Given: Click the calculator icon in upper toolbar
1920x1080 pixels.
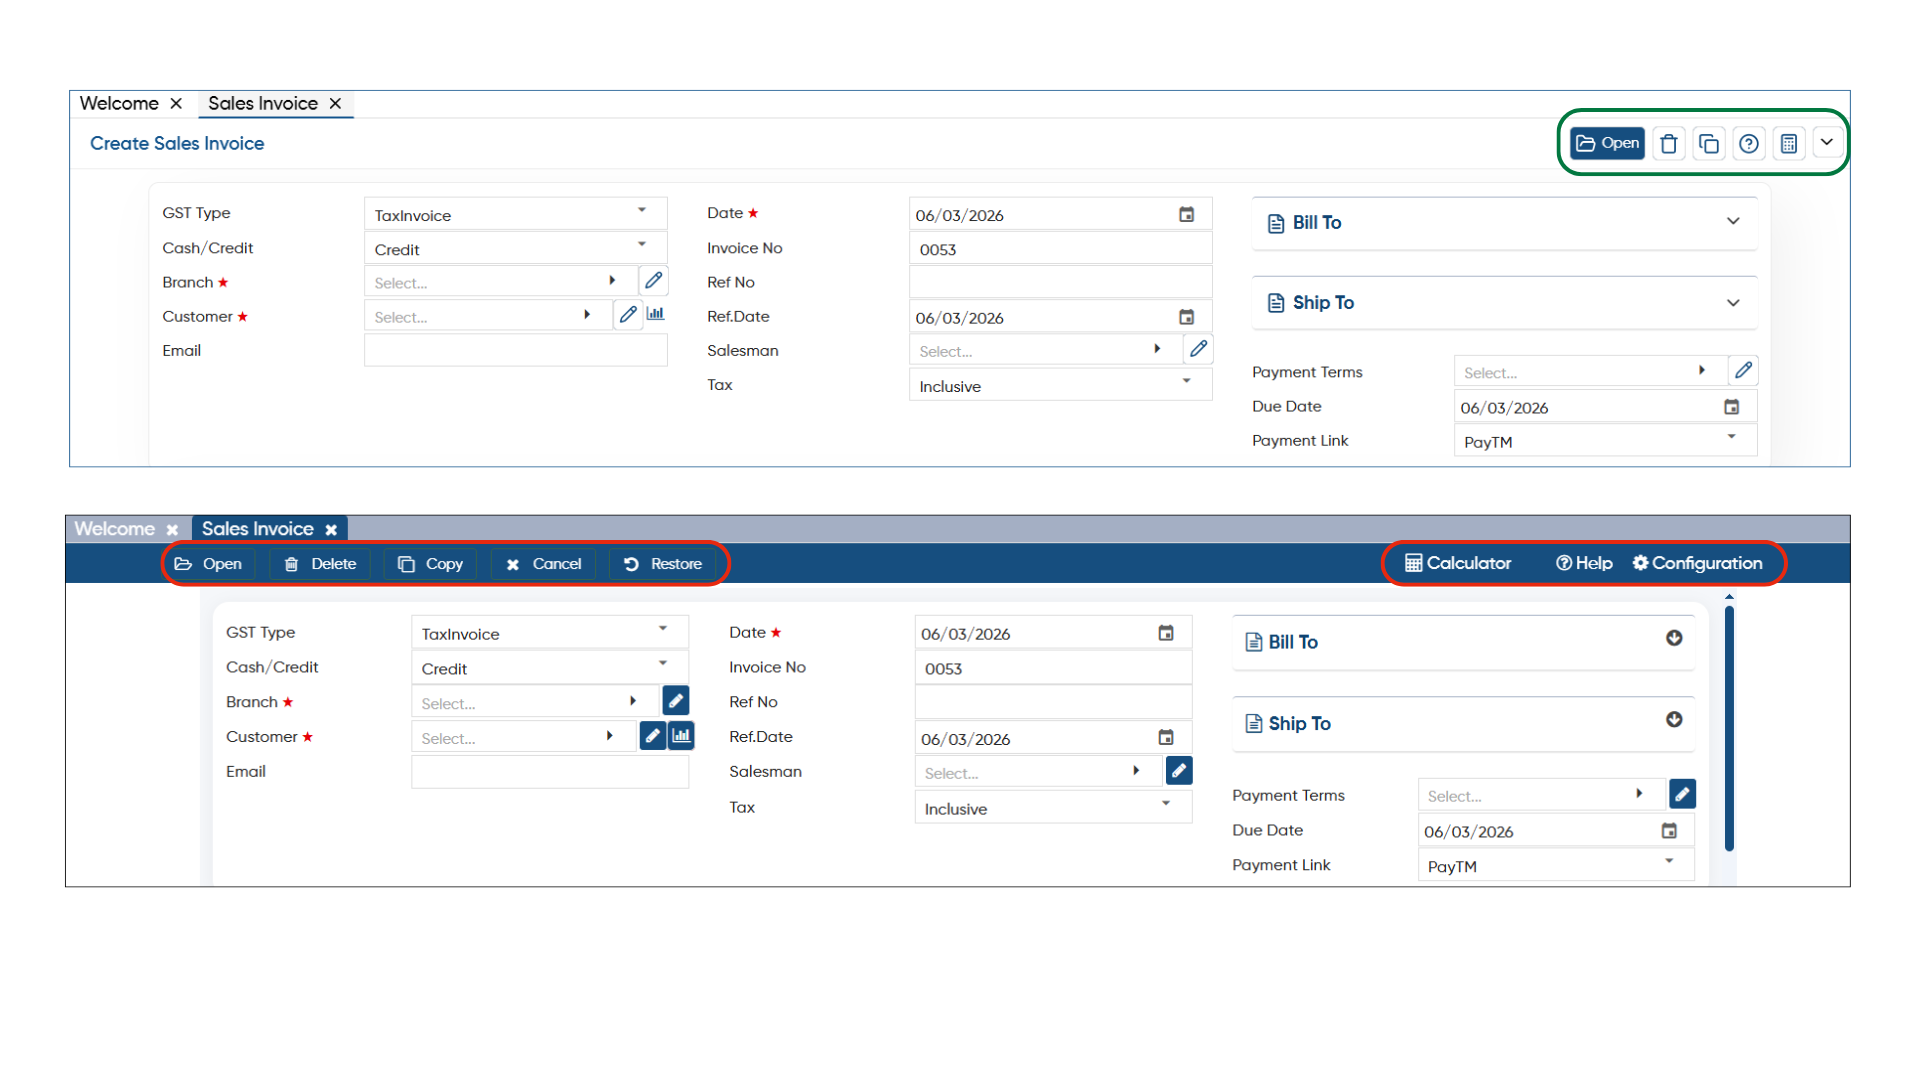Looking at the screenshot, I should pos(1788,144).
